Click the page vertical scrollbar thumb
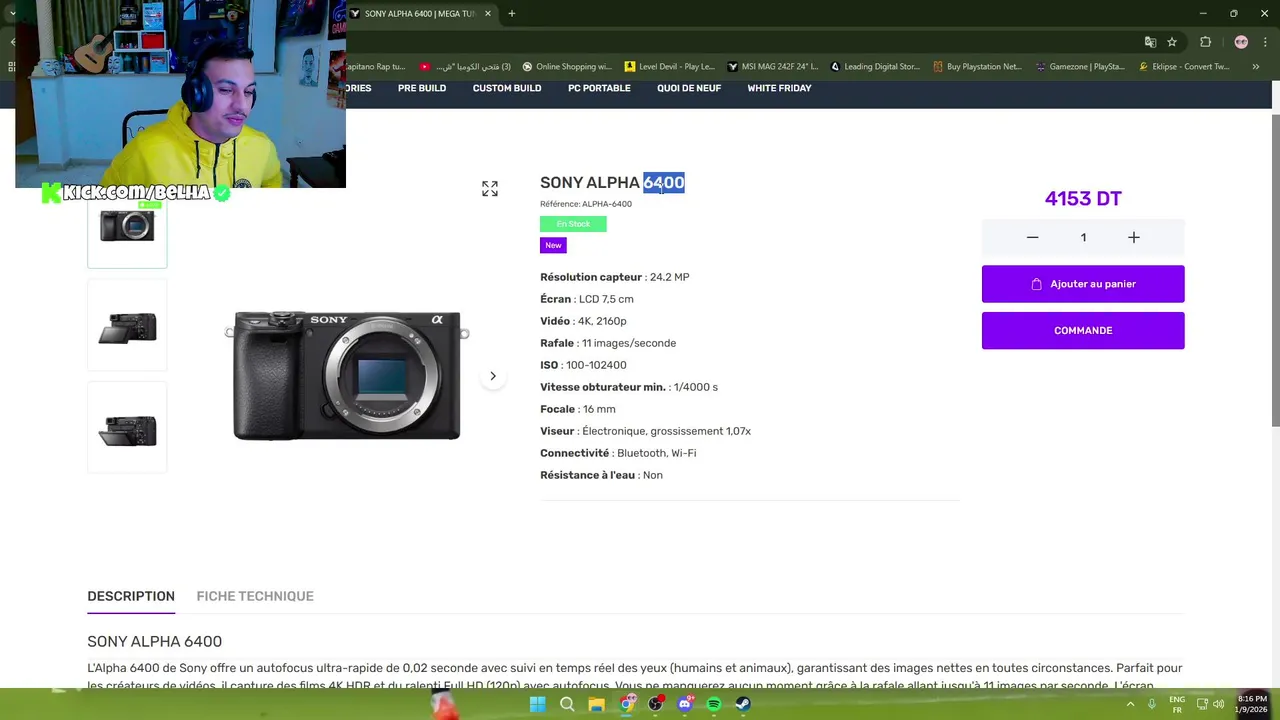 pyautogui.click(x=1275, y=270)
